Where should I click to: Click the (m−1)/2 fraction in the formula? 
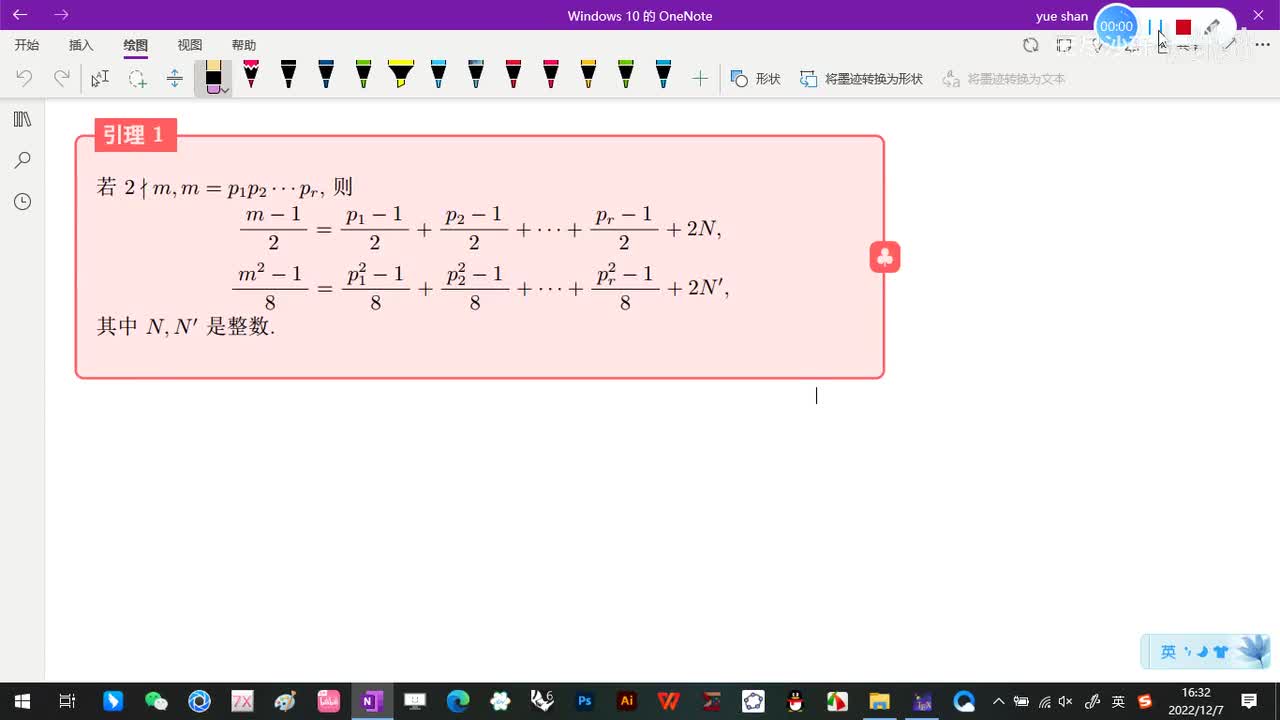tap(273, 229)
